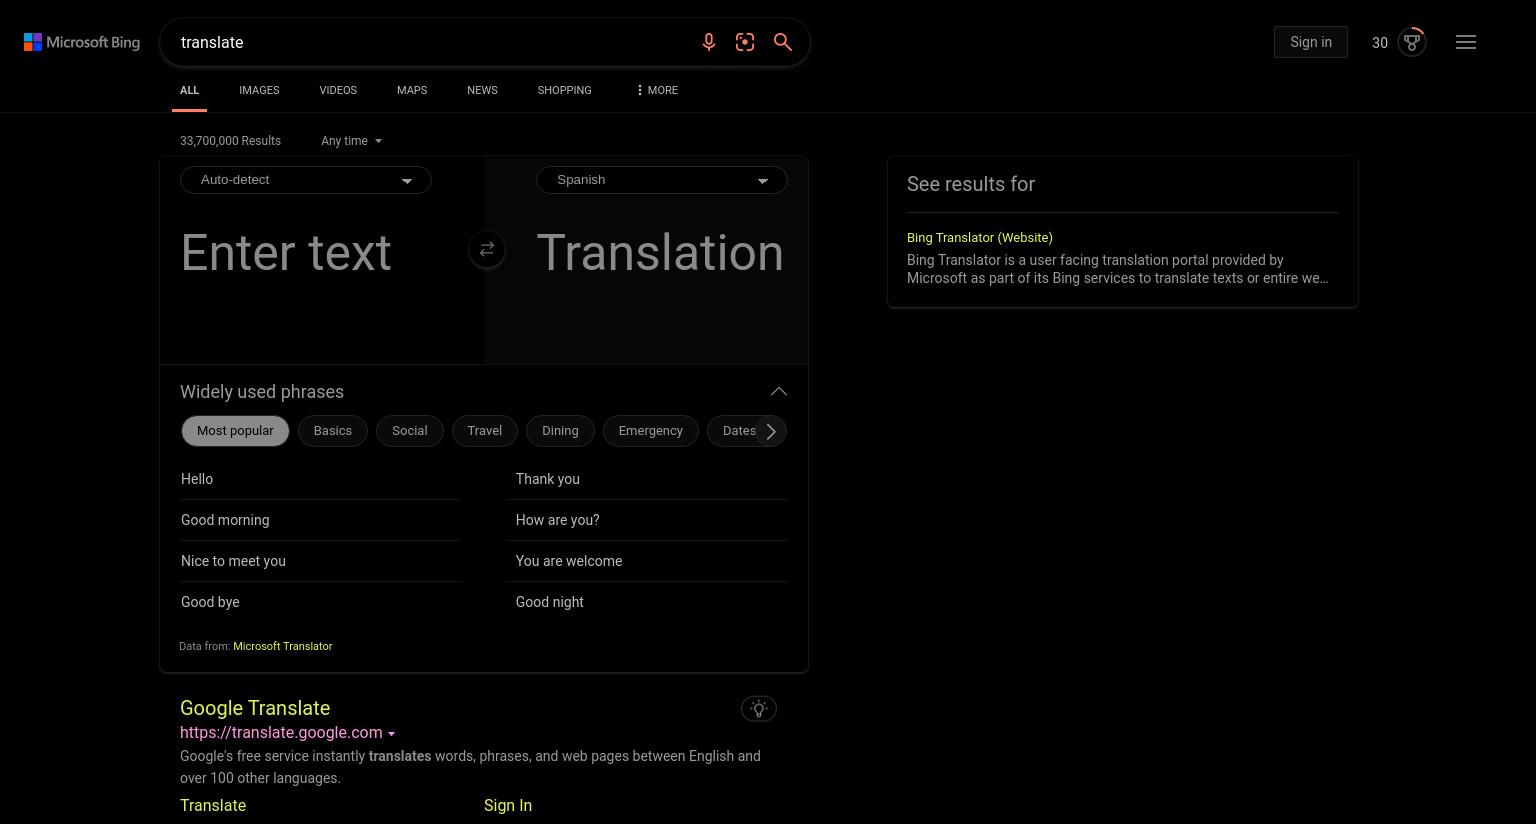The image size is (1536, 824).
Task: Open the Microsoft Translator data source link
Action: 283,647
